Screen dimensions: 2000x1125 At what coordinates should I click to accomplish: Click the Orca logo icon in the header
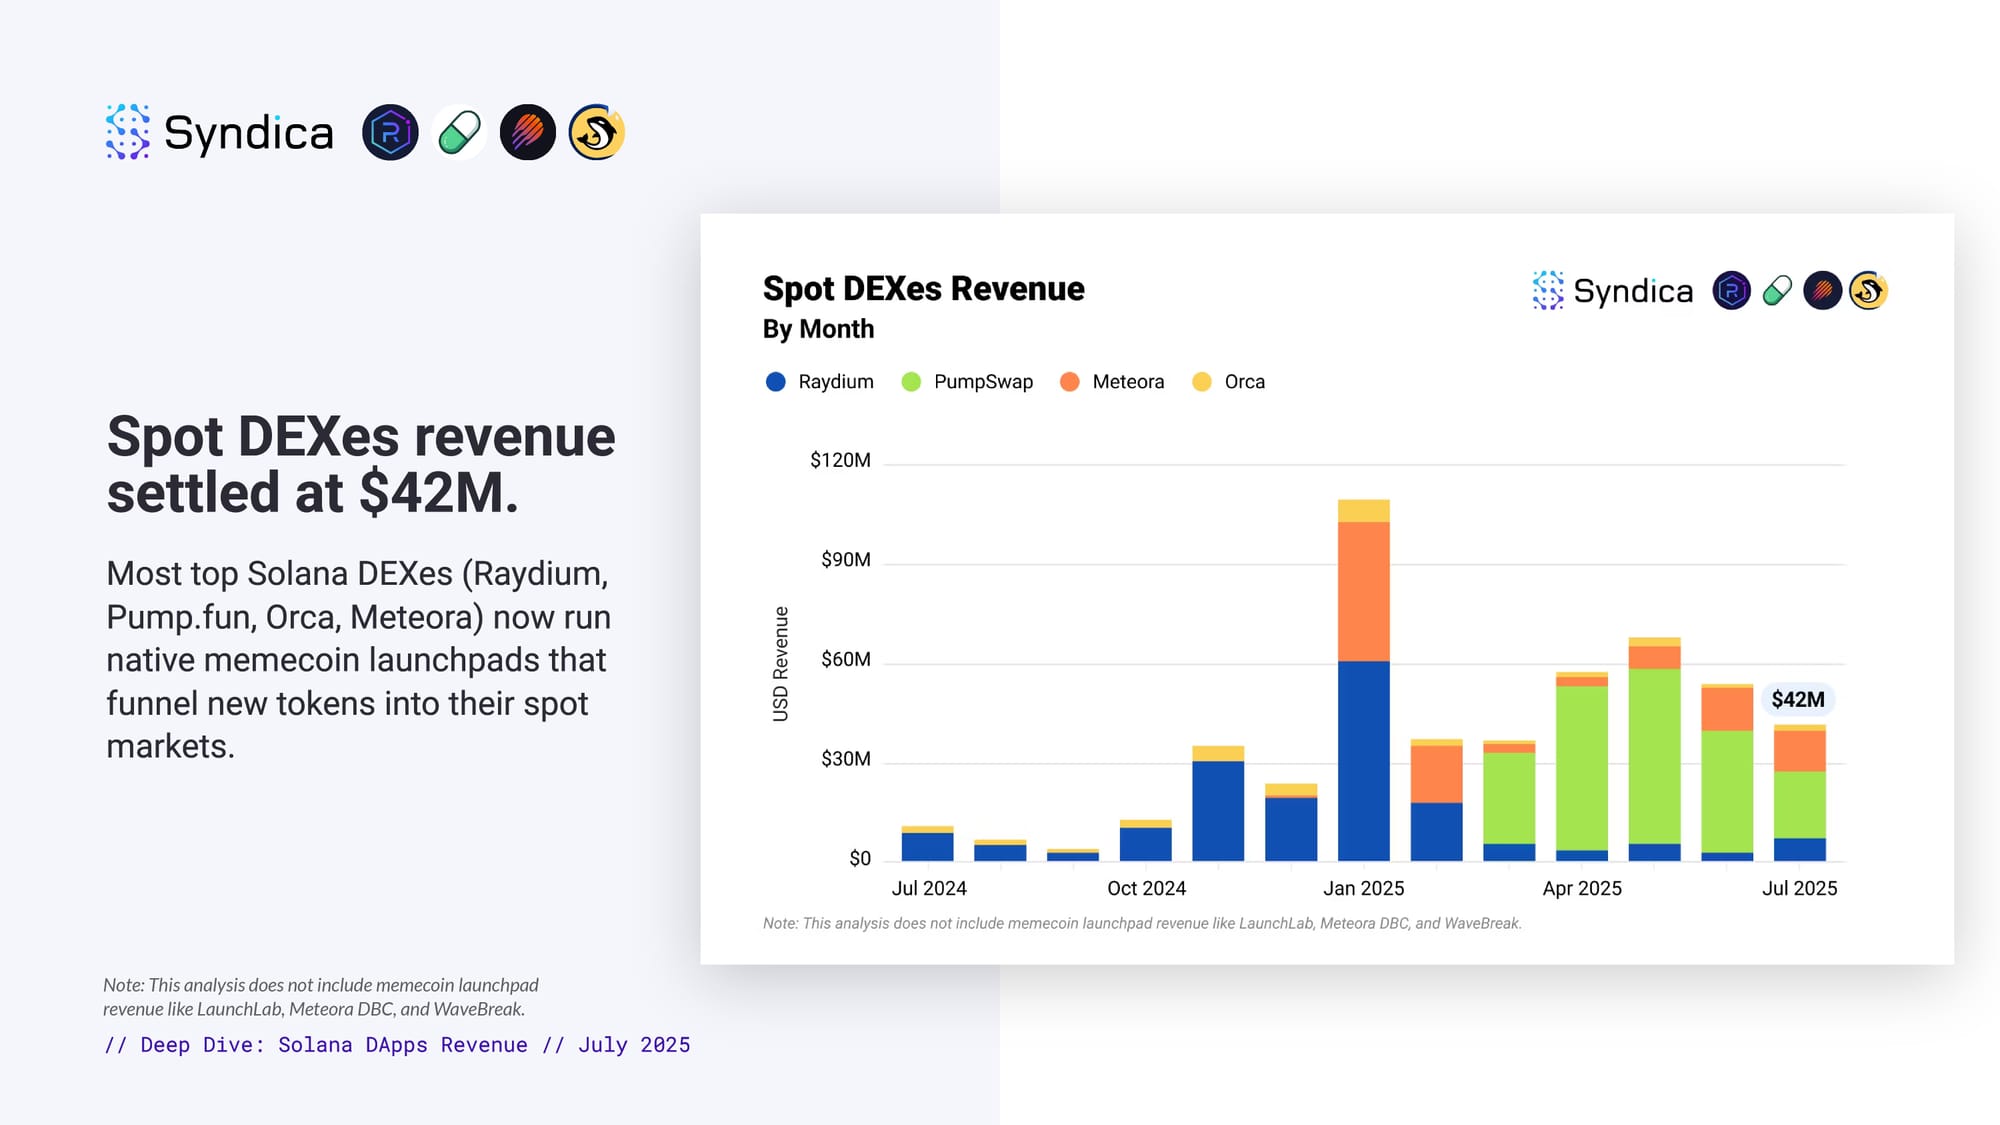[597, 132]
